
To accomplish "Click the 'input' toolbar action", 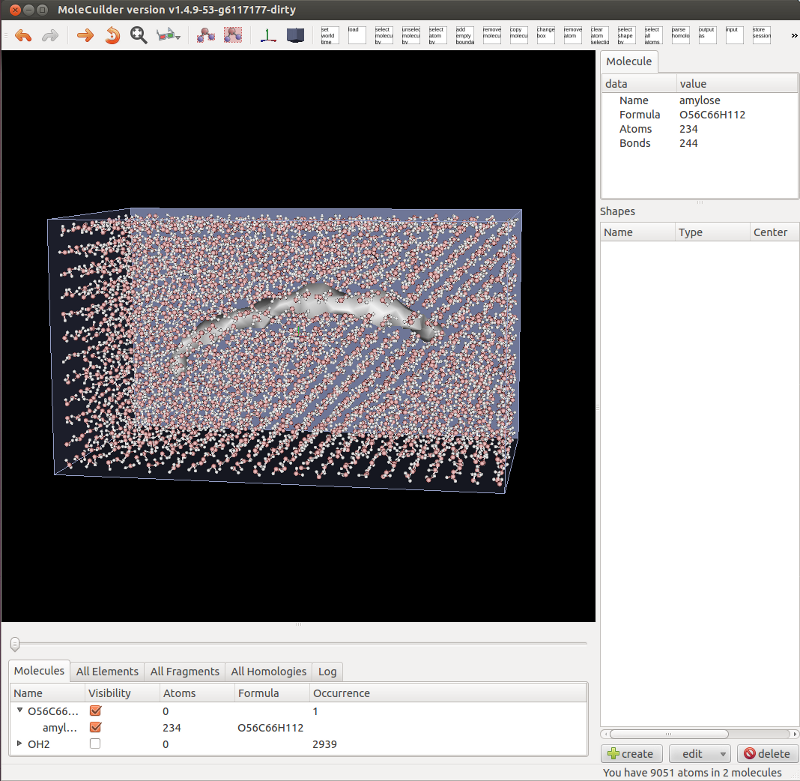I will pyautogui.click(x=735, y=35).
